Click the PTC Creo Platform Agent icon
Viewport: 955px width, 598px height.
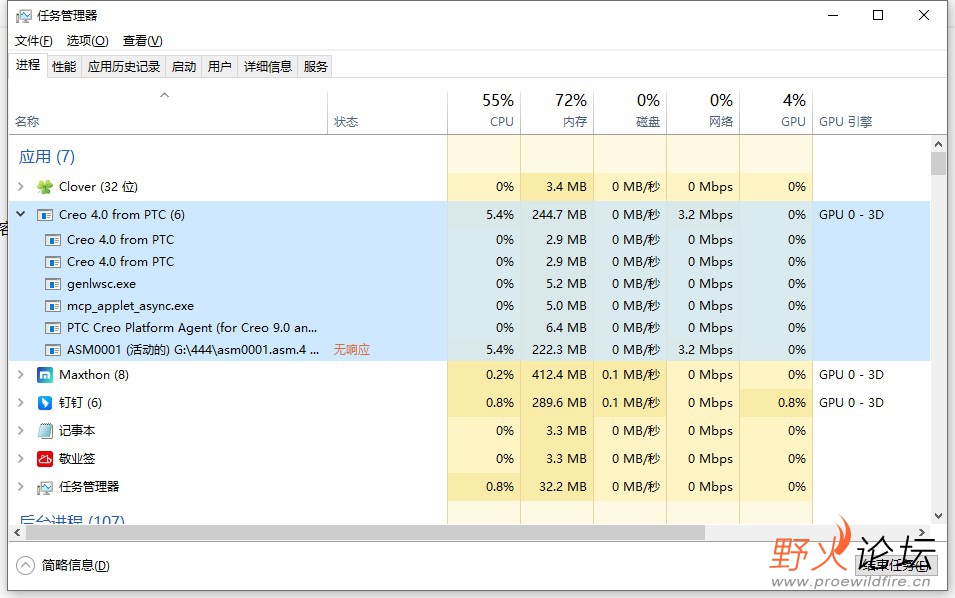pos(53,328)
